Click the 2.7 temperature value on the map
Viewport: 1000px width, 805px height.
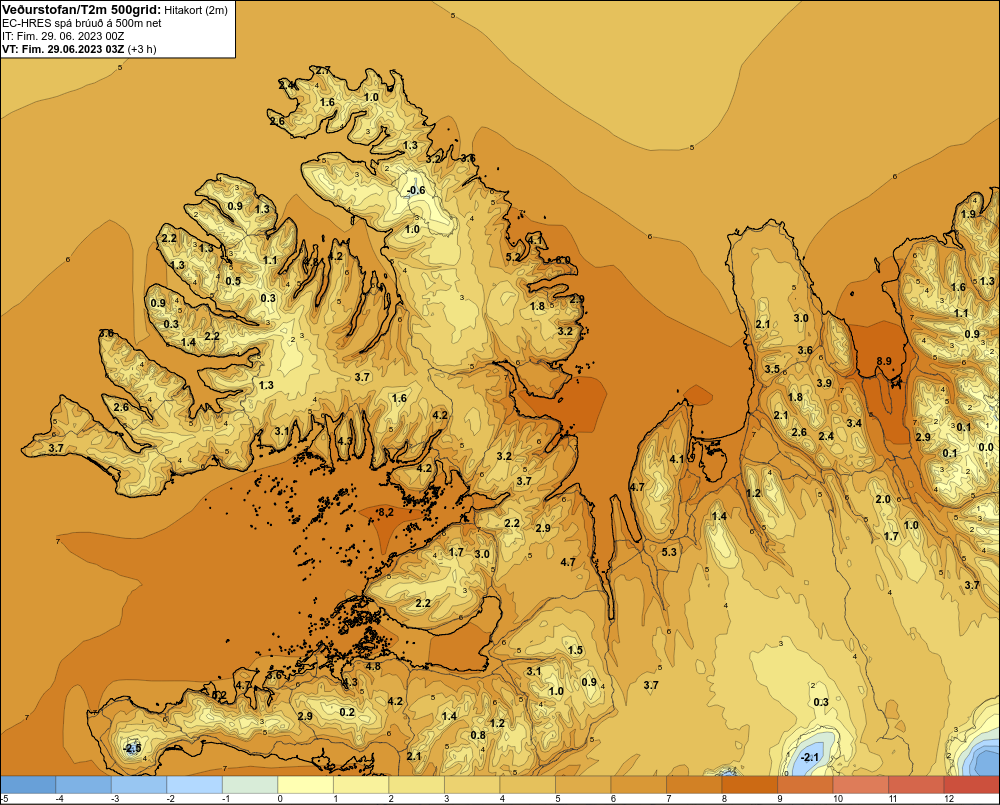coord(323,70)
